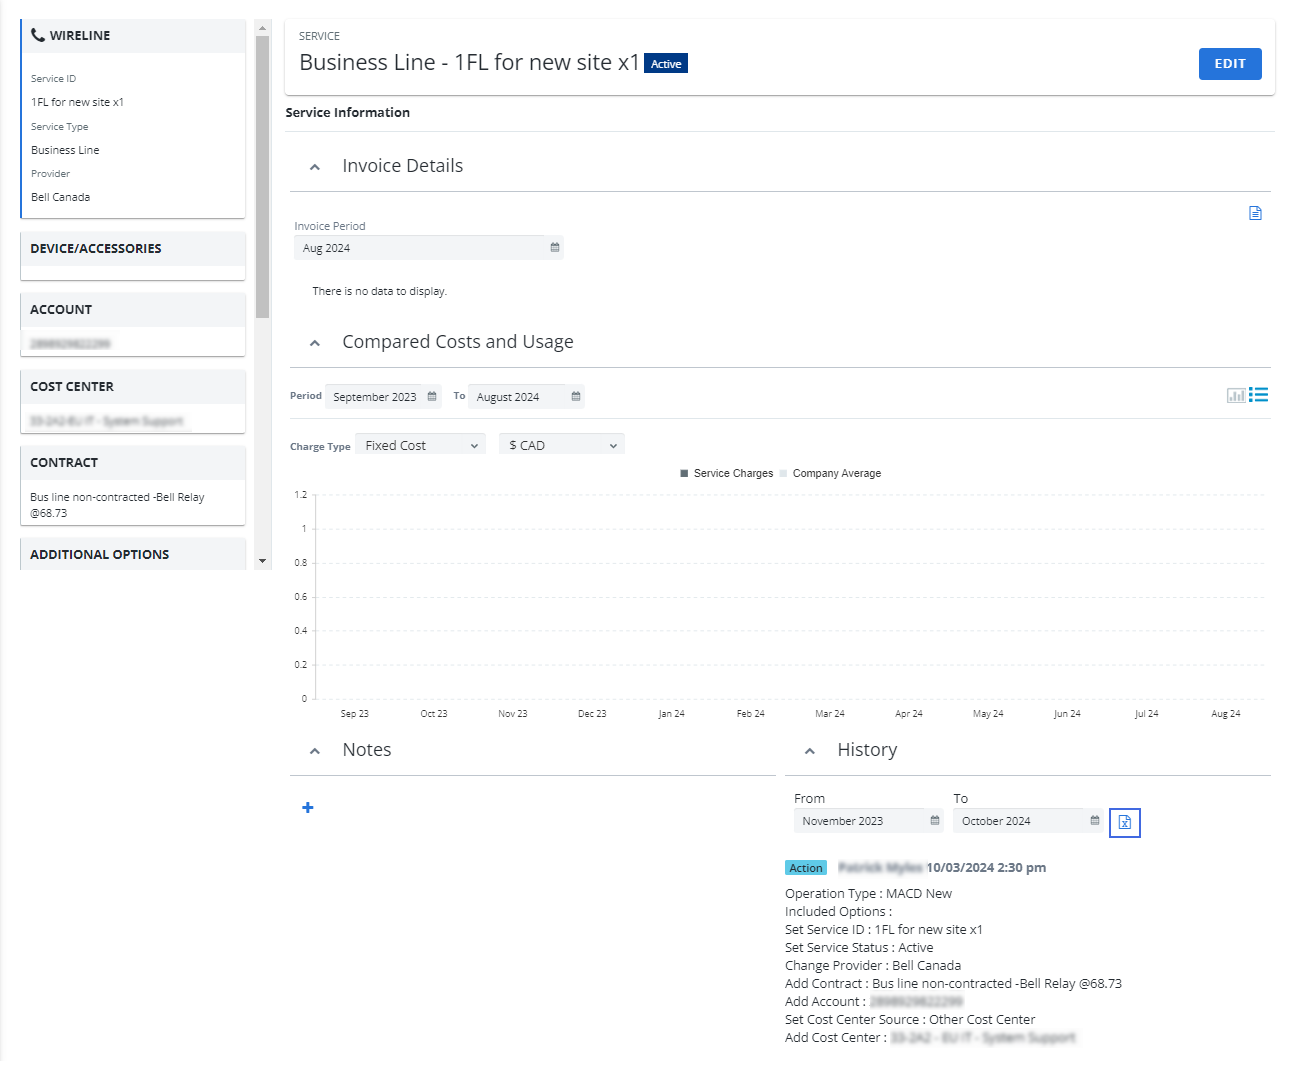Select the ADDITIONAL OPTIONS sidebar panel
The width and height of the screenshot is (1301, 1071).
tap(100, 555)
